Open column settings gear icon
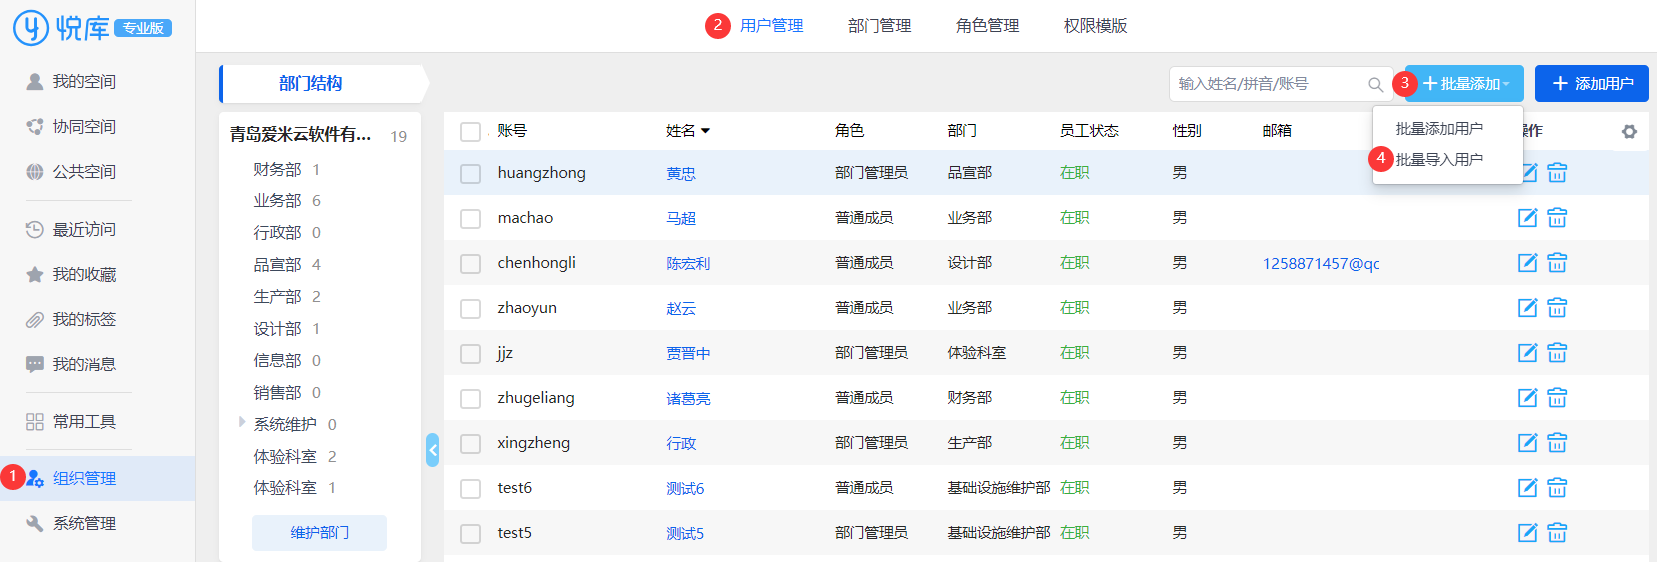This screenshot has height=562, width=1657. [x=1629, y=132]
